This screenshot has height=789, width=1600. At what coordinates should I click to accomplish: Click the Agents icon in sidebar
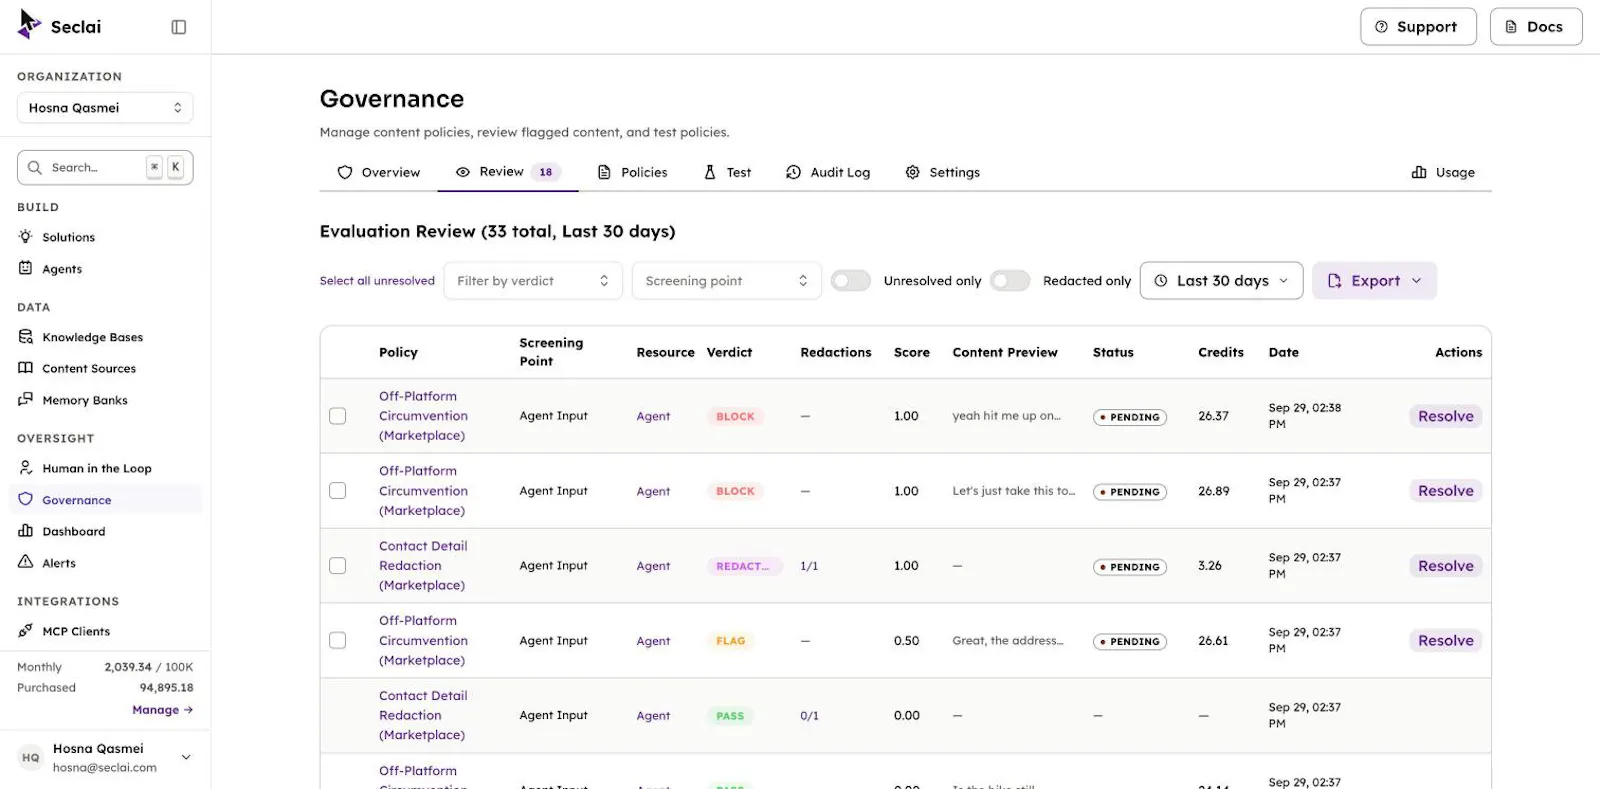pyautogui.click(x=26, y=268)
